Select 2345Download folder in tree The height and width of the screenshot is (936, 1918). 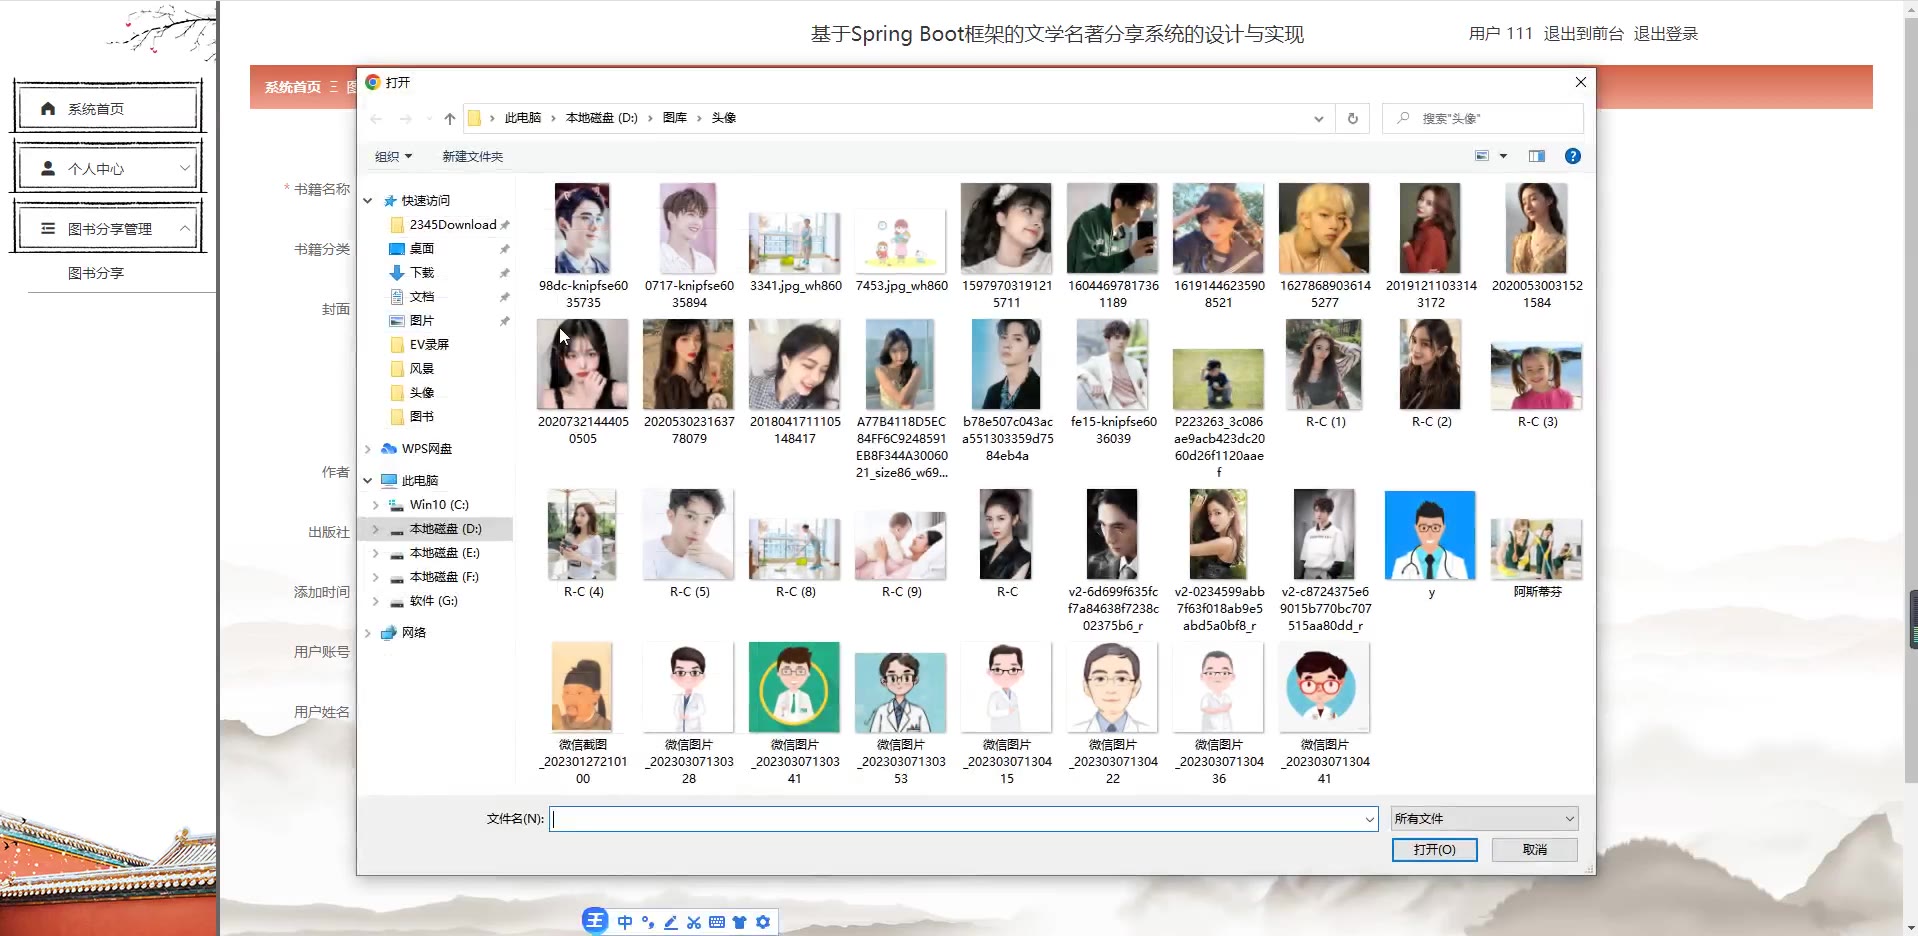[443, 225]
